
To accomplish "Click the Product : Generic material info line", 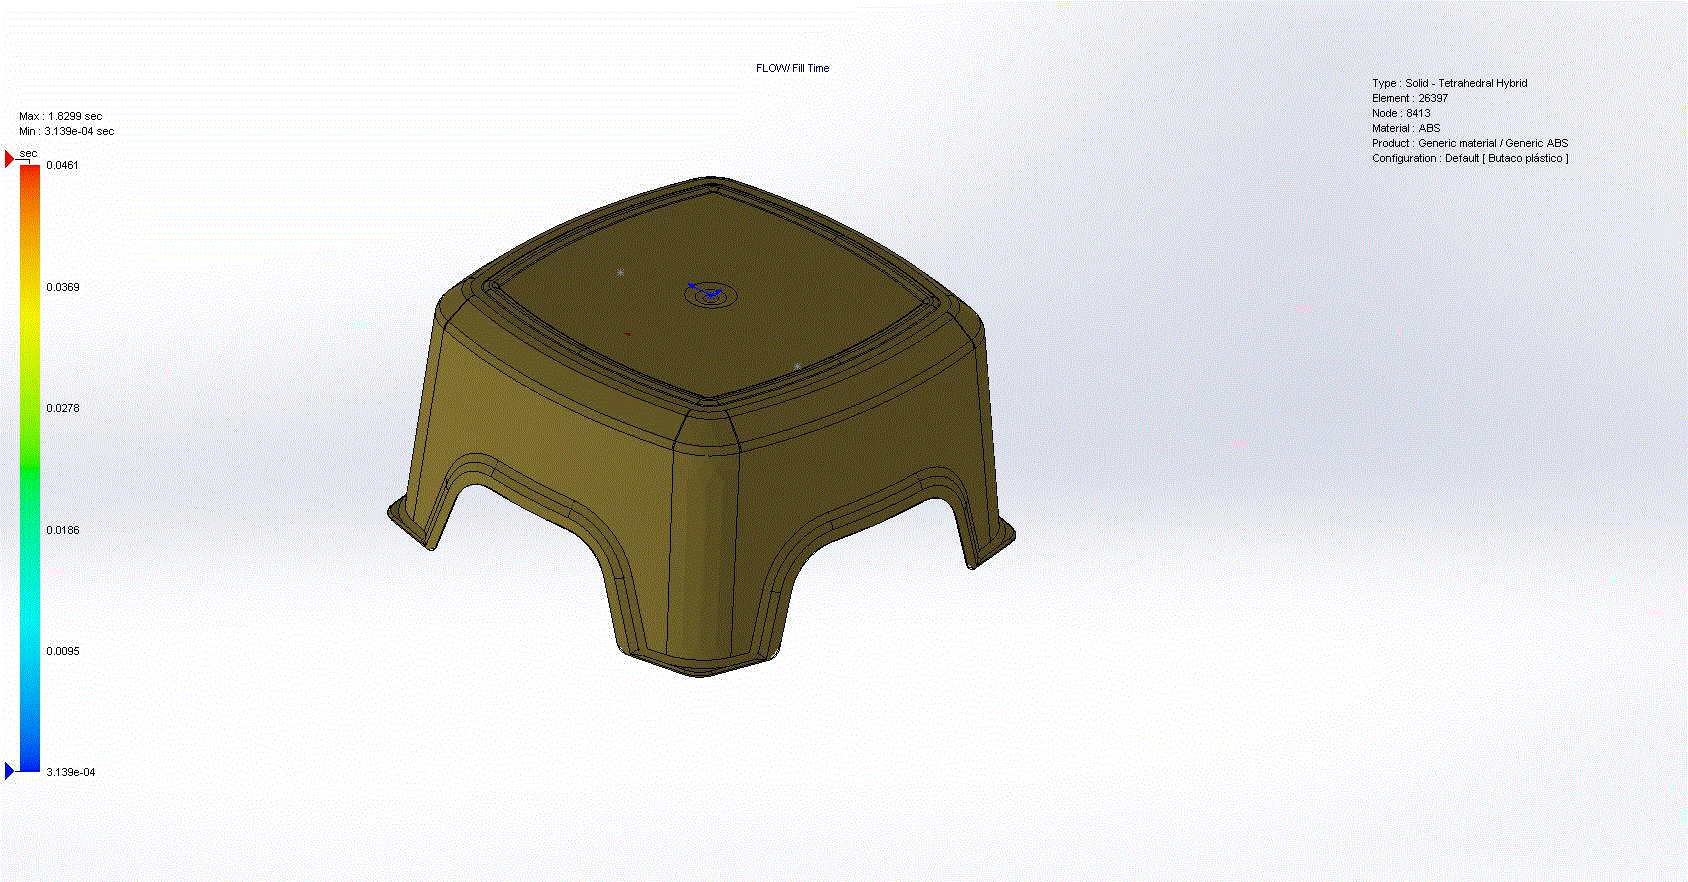I will click(x=1469, y=143).
